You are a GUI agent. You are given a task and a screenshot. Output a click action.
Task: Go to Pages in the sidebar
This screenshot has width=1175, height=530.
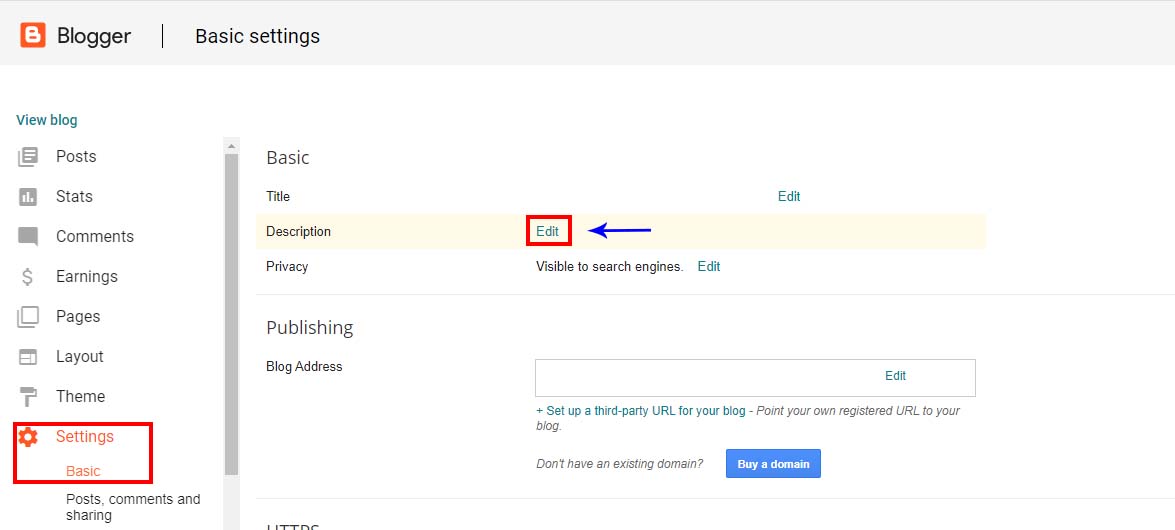[78, 316]
